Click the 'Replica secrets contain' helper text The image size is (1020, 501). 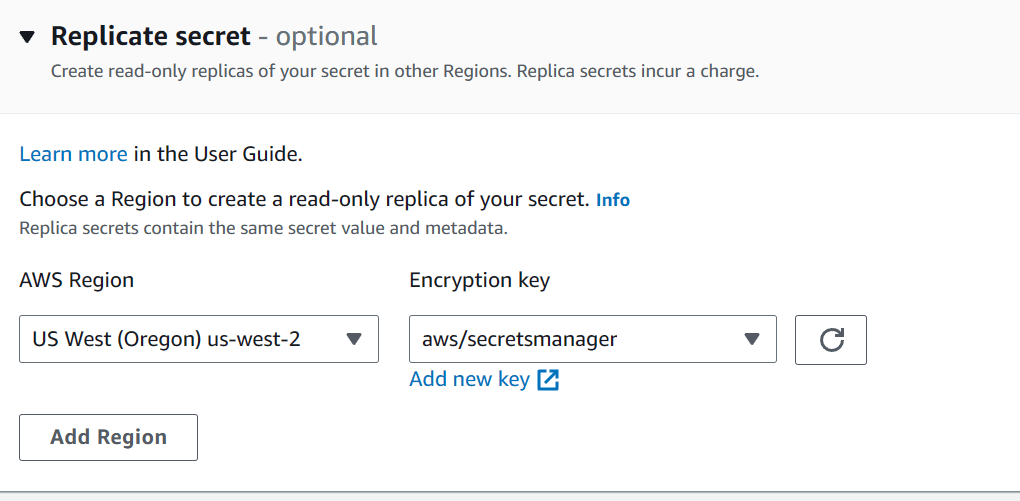263,228
